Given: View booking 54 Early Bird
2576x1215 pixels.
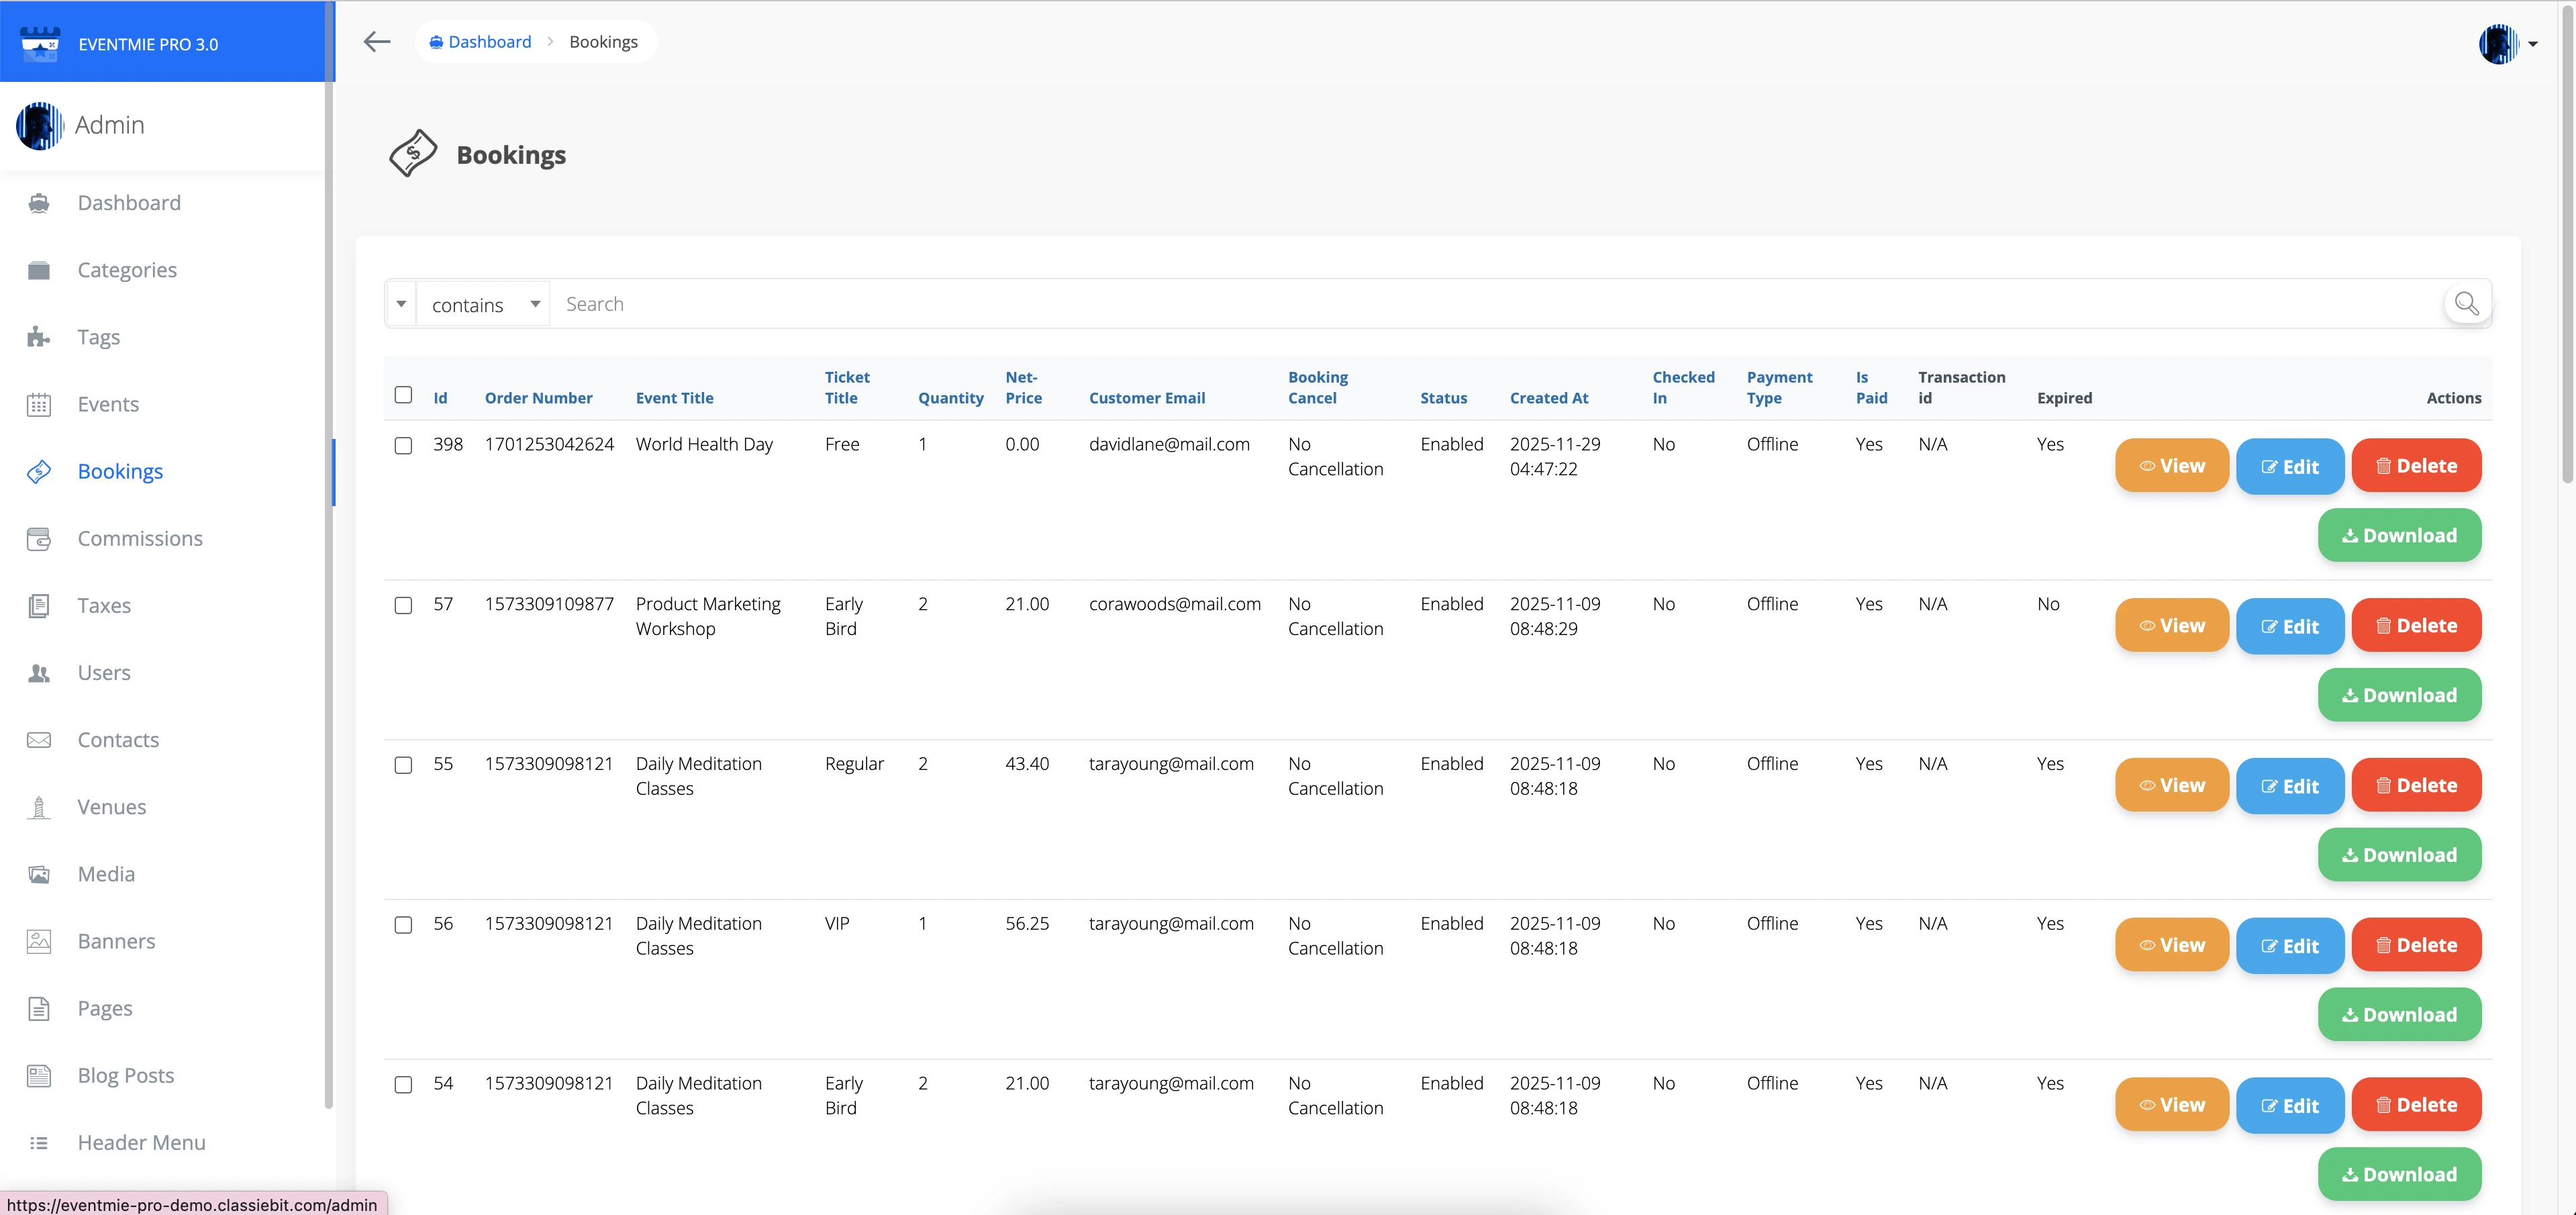Looking at the screenshot, I should (2171, 1105).
